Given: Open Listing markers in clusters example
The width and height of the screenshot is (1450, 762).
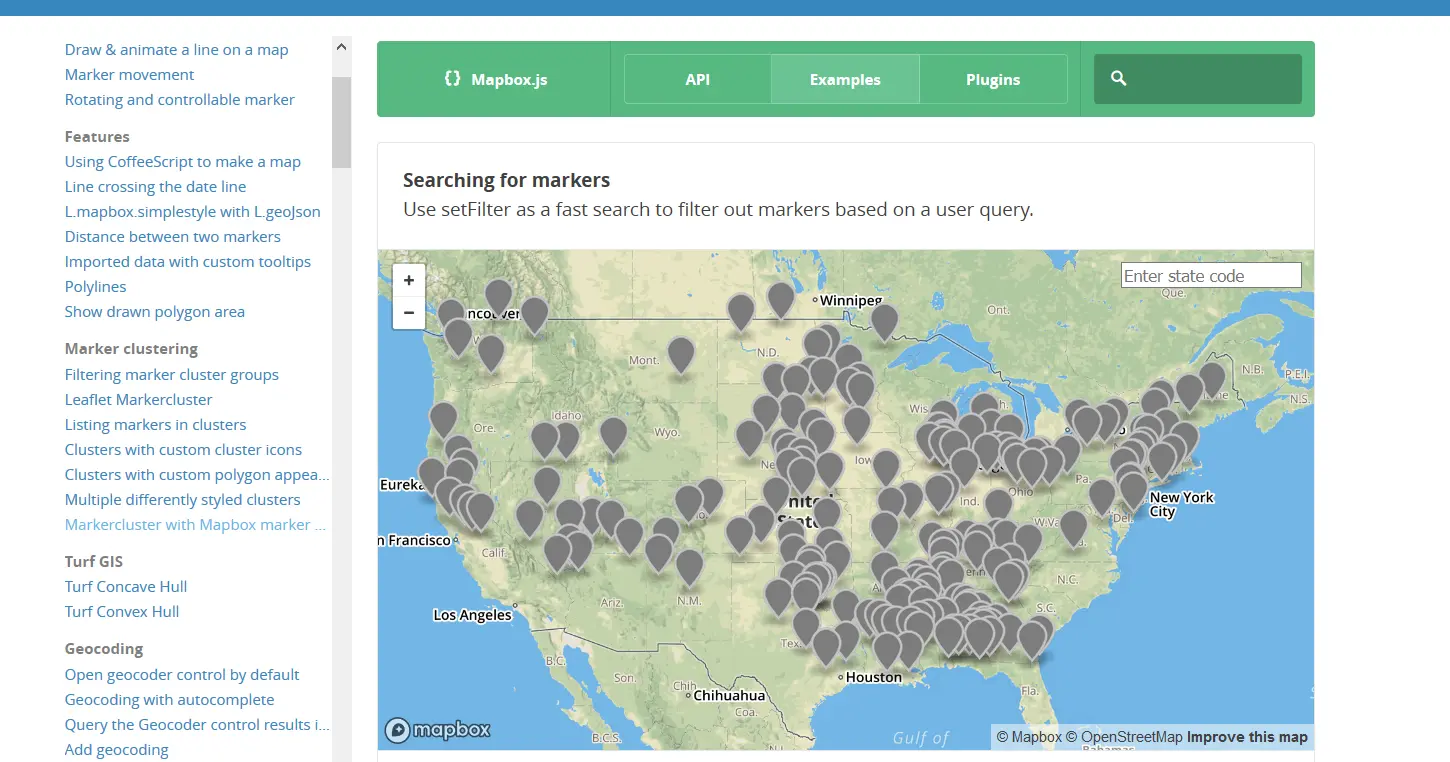Looking at the screenshot, I should tap(156, 424).
